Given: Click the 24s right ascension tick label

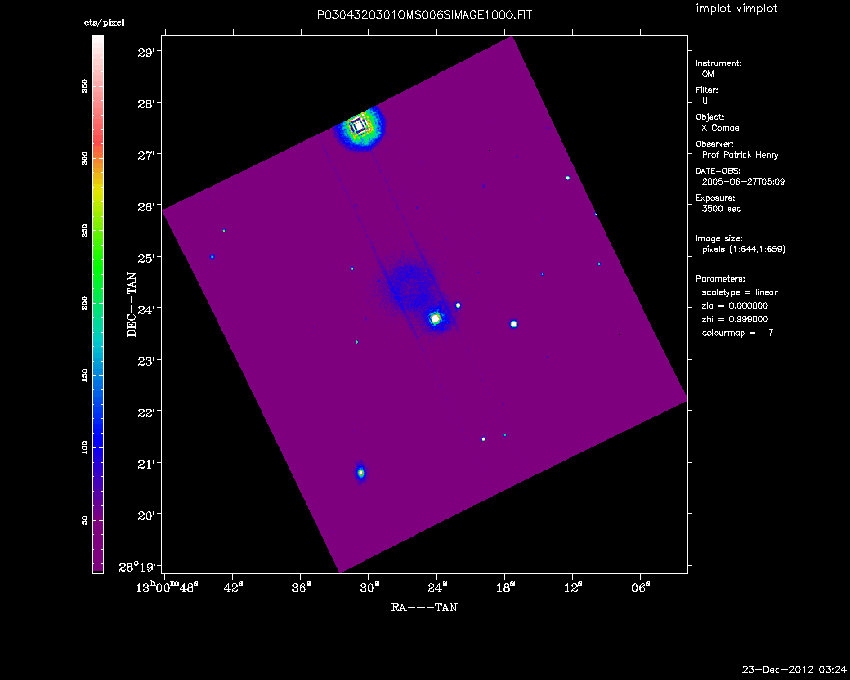Looking at the screenshot, I should 439,587.
